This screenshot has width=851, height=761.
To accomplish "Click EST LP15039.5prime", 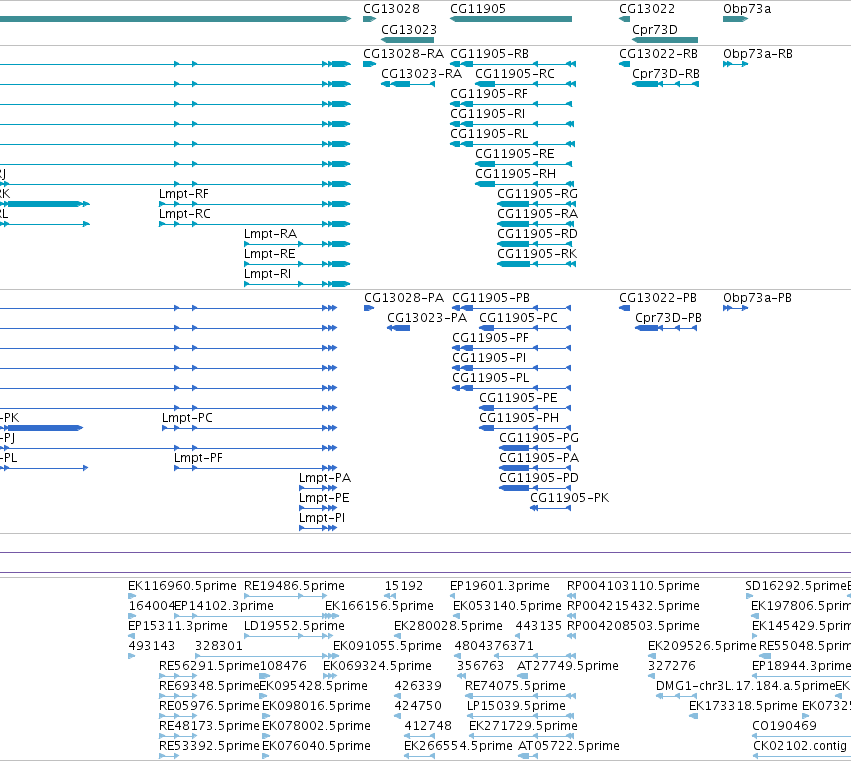I will click(x=516, y=706).
